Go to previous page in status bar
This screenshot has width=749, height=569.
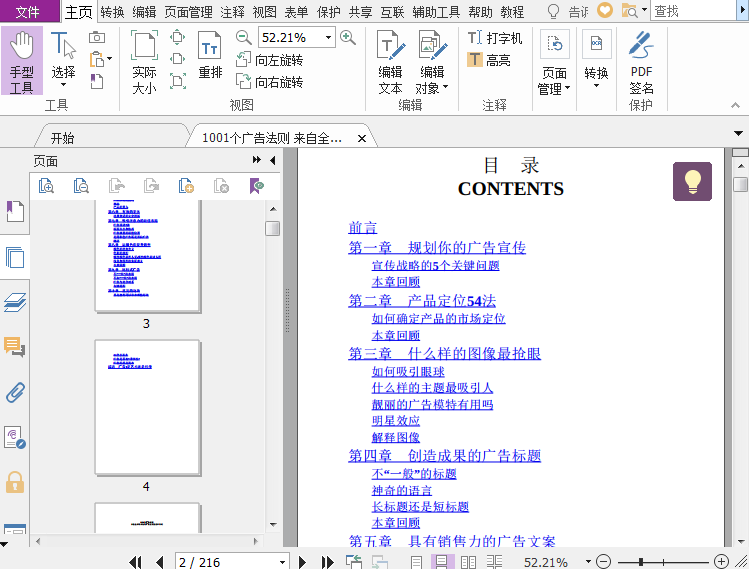[160, 562]
